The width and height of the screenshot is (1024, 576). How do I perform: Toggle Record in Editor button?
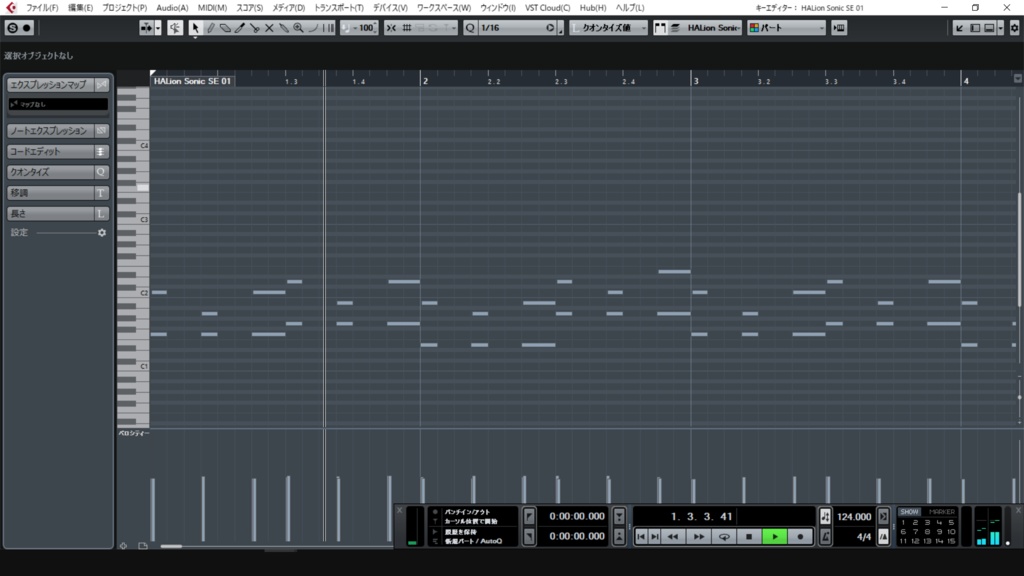click(x=27, y=28)
